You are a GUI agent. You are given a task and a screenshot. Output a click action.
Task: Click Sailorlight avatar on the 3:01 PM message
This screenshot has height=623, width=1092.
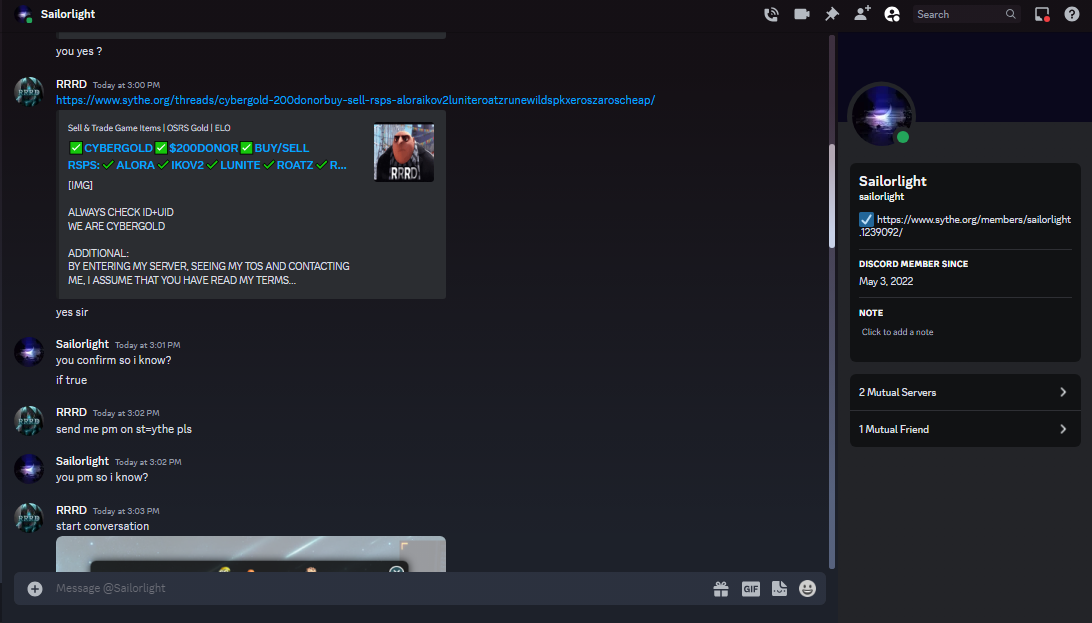point(29,352)
